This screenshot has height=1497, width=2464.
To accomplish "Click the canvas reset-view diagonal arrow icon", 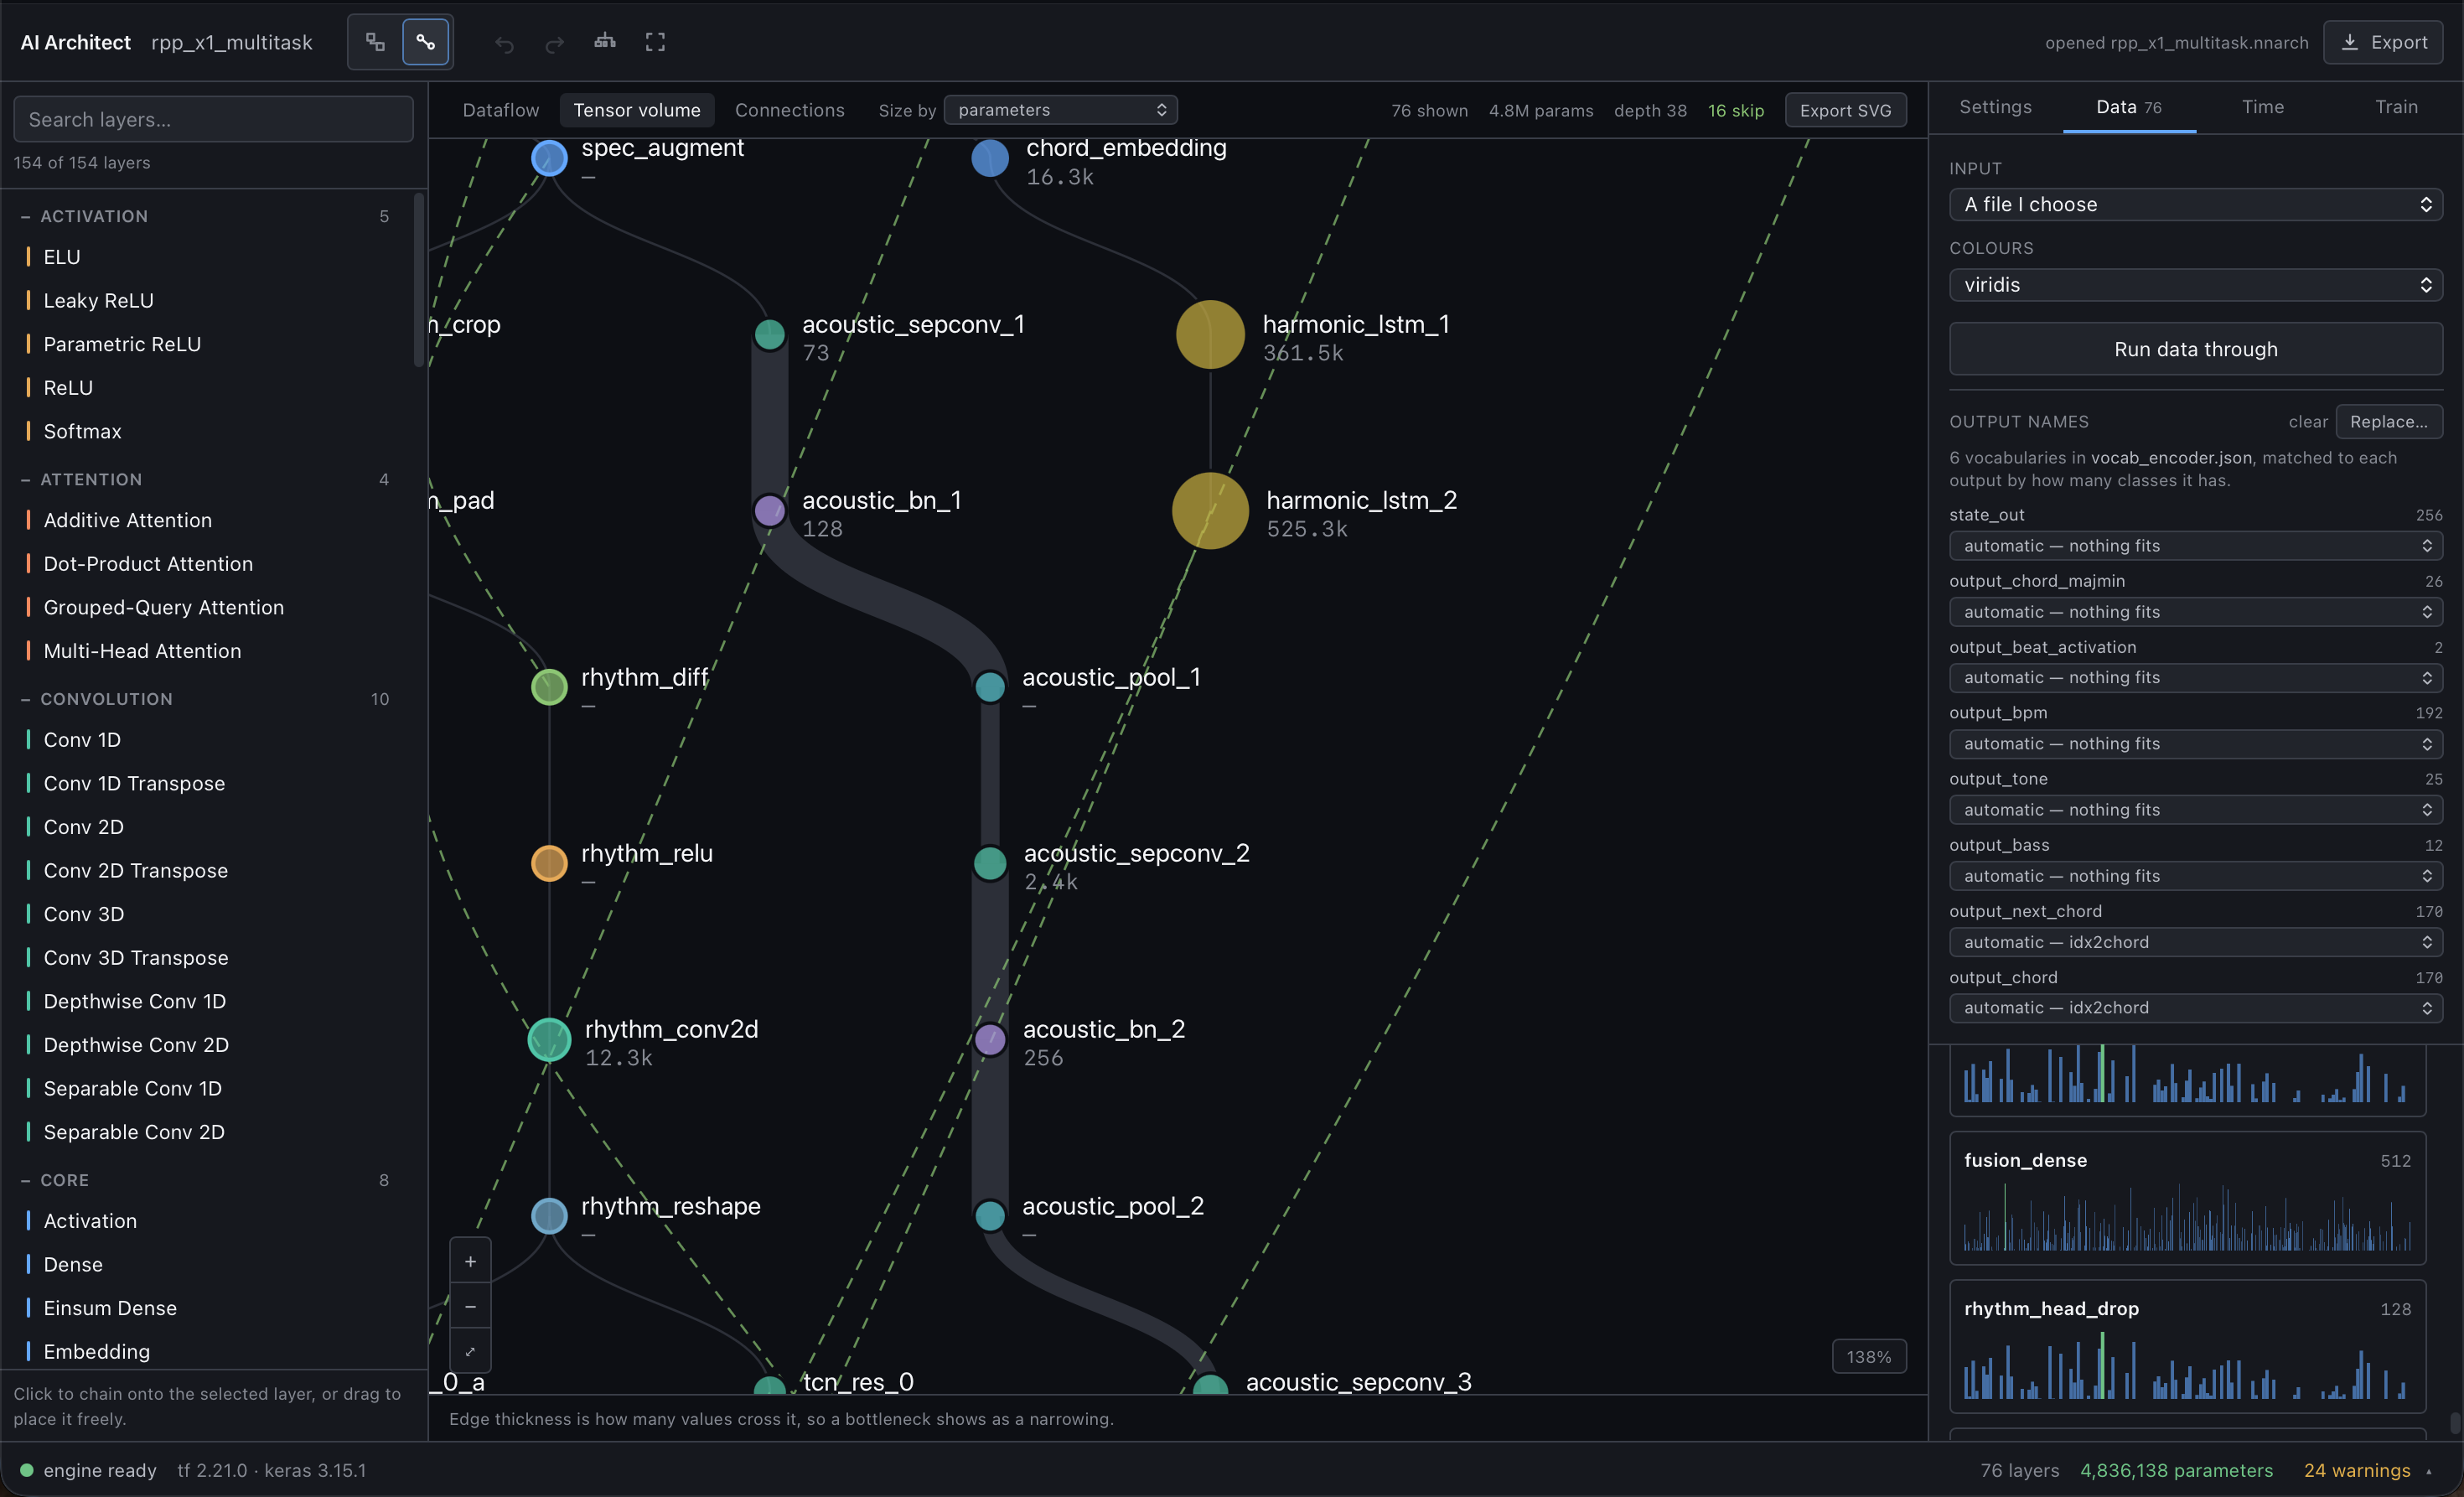I will pos(470,1351).
